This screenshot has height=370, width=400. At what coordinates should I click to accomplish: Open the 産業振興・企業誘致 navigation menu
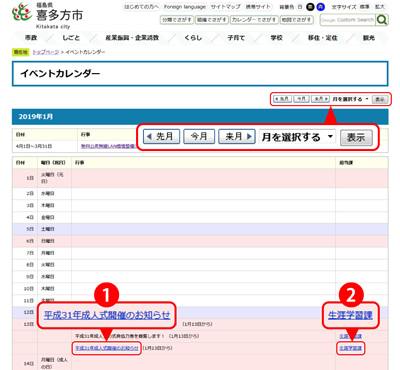132,38
